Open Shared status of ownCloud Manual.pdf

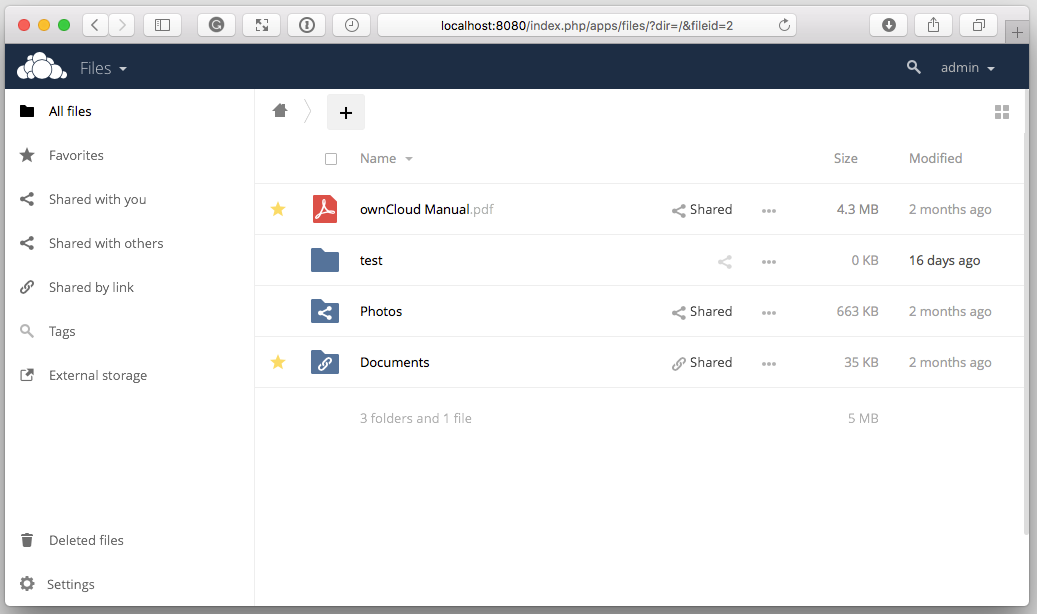[x=702, y=210]
